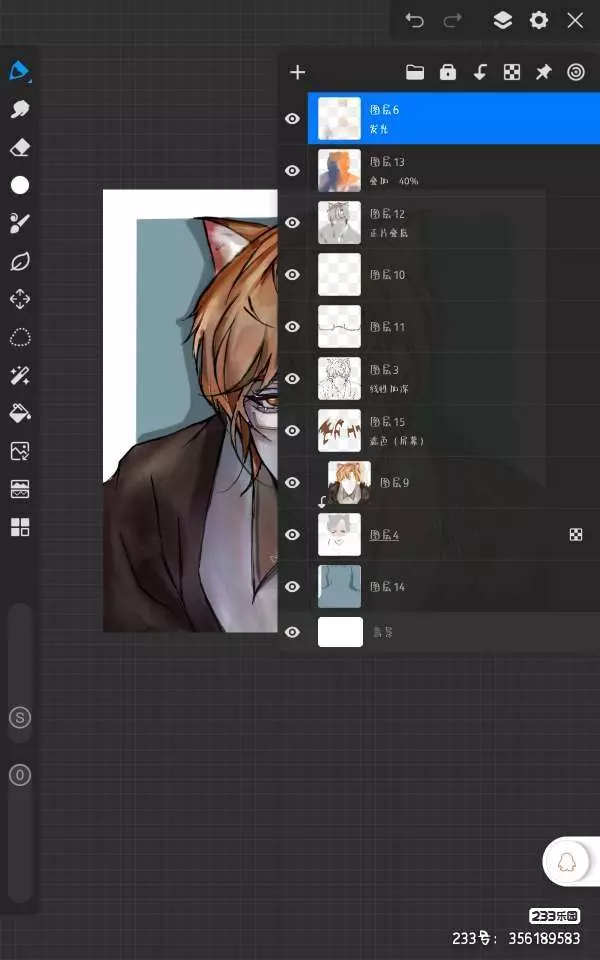Click the pin icon in layers panel
The image size is (600, 960).
coord(543,72)
